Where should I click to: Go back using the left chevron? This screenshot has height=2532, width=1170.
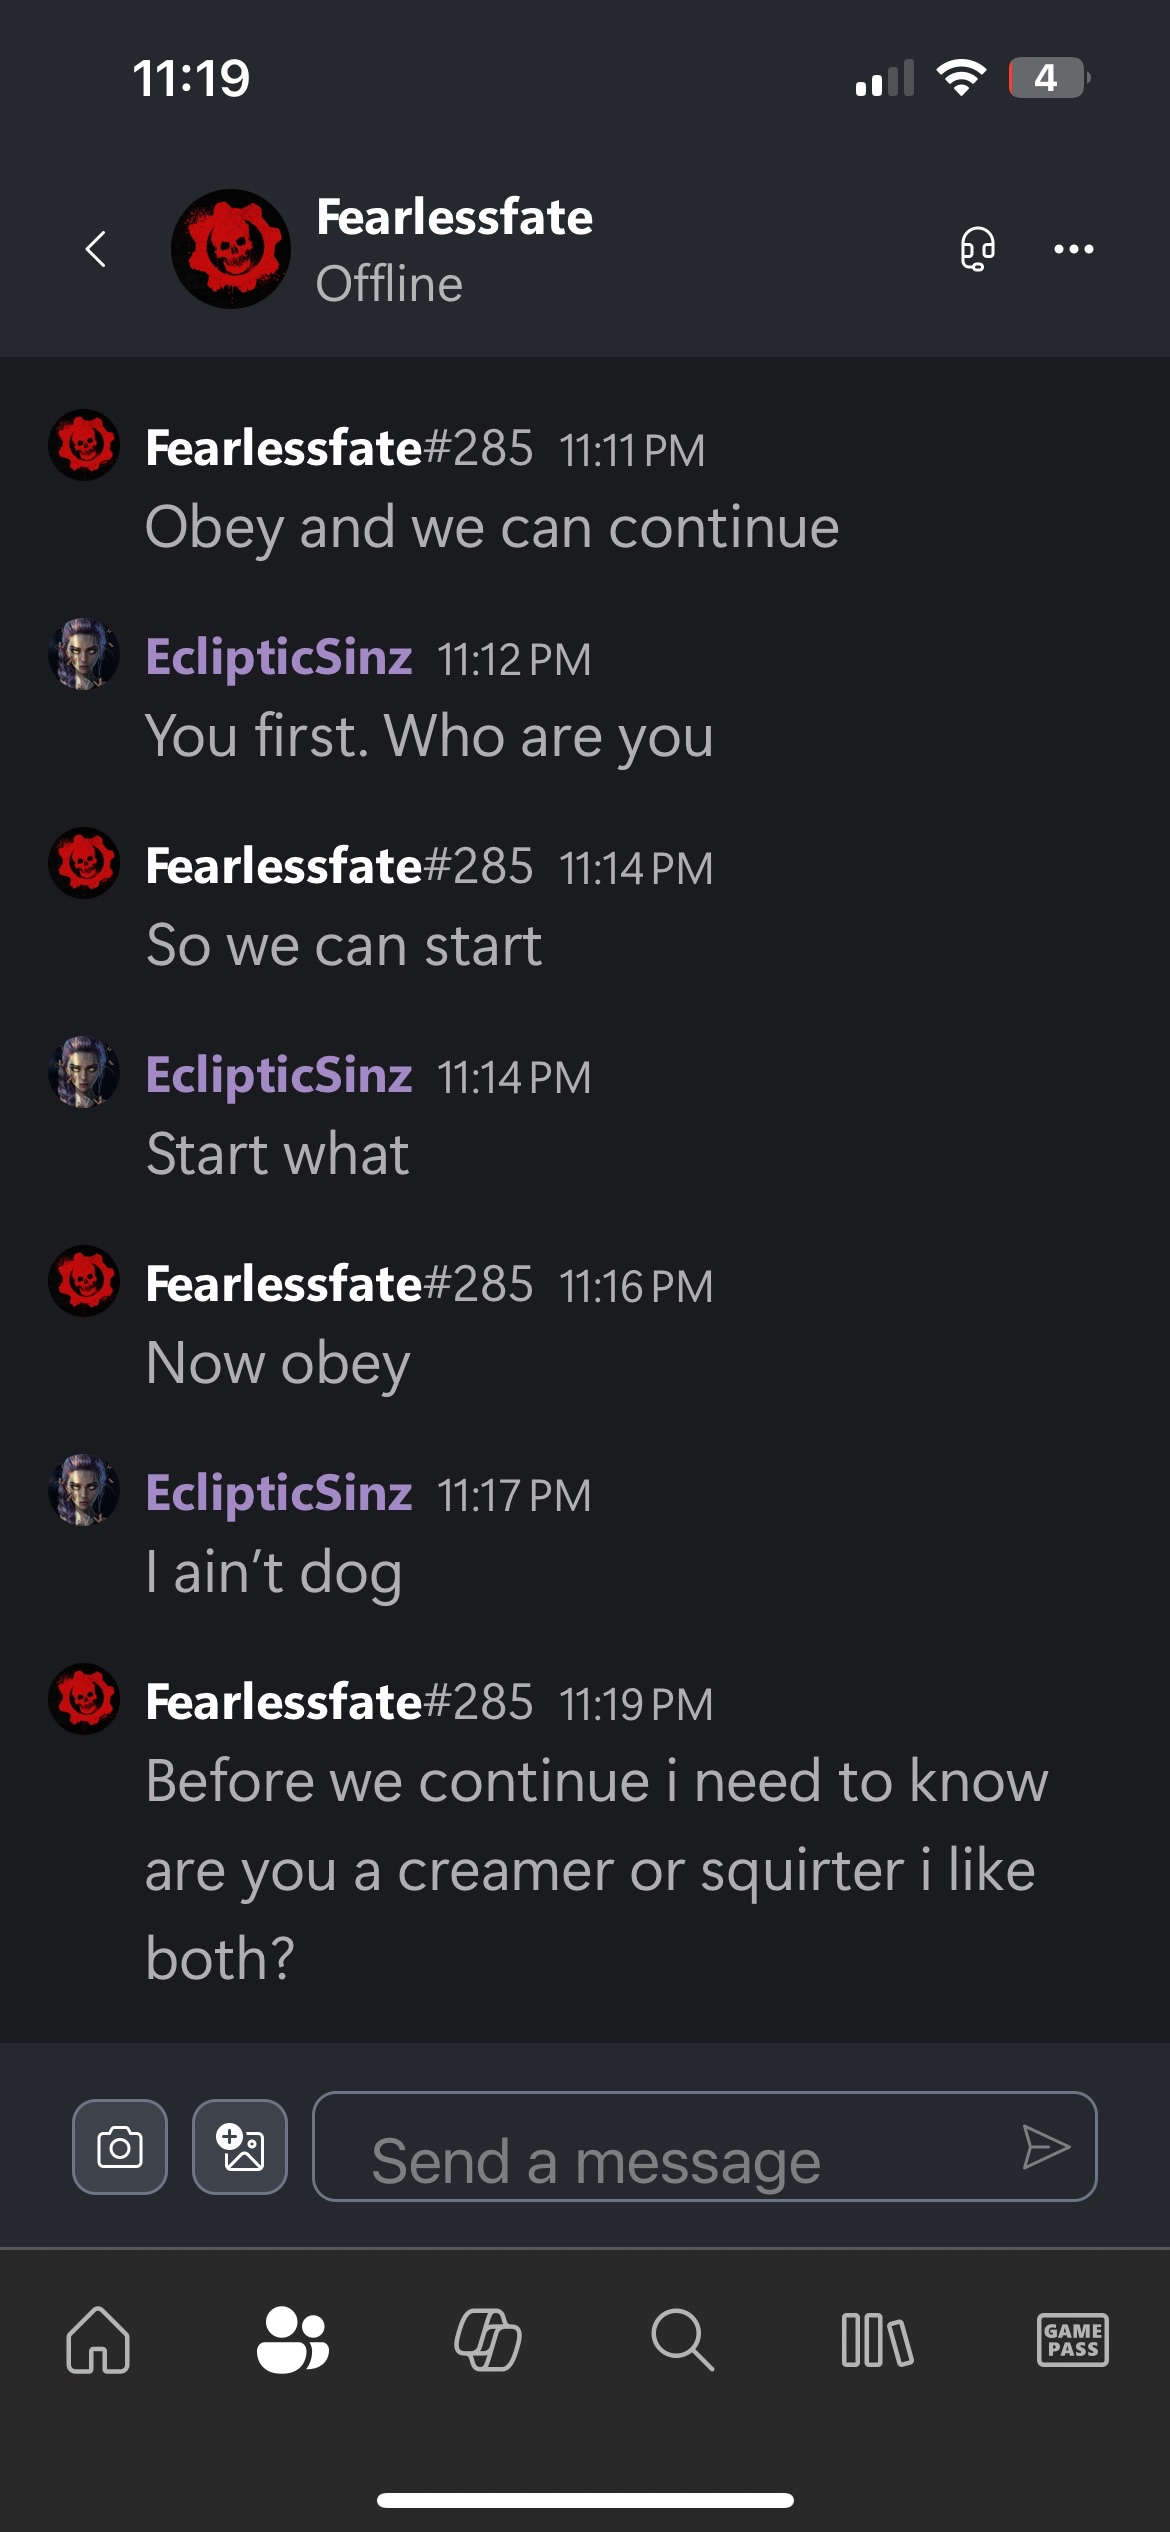tap(96, 249)
